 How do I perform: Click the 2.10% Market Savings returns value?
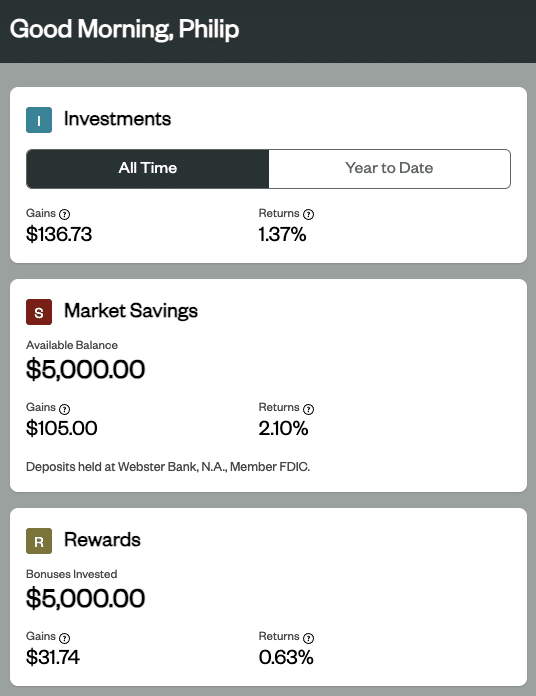click(x=284, y=428)
